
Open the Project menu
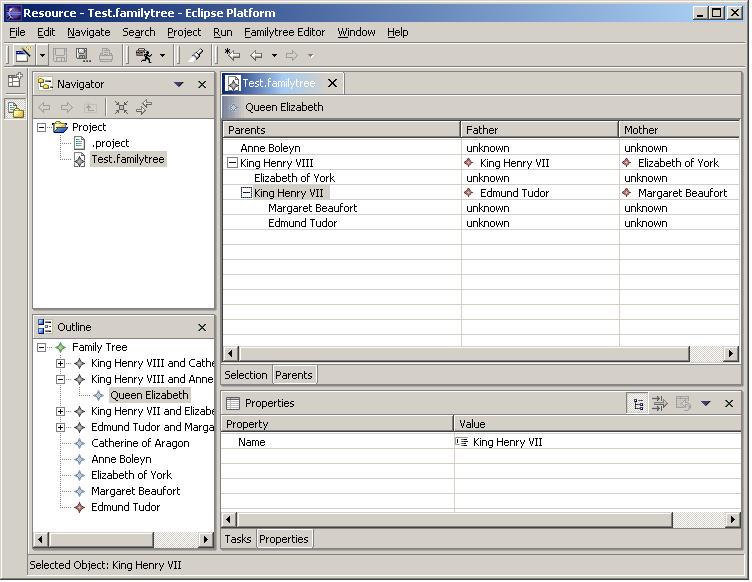(x=184, y=32)
